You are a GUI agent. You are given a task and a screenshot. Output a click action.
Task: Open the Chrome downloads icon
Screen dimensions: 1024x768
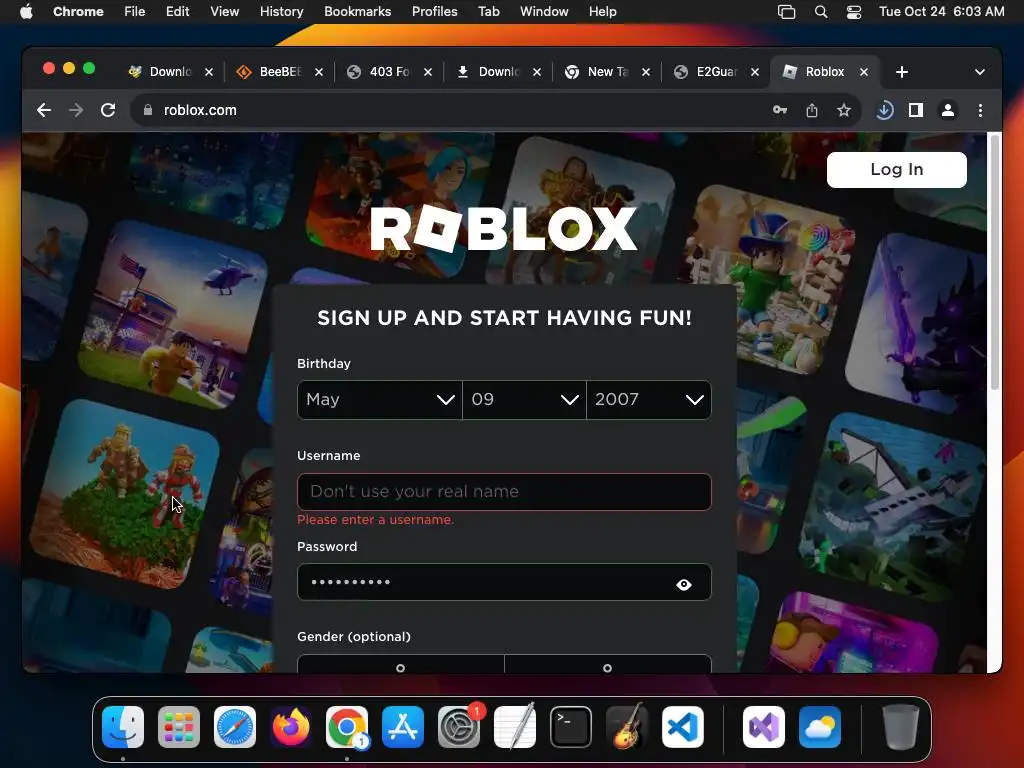point(884,110)
